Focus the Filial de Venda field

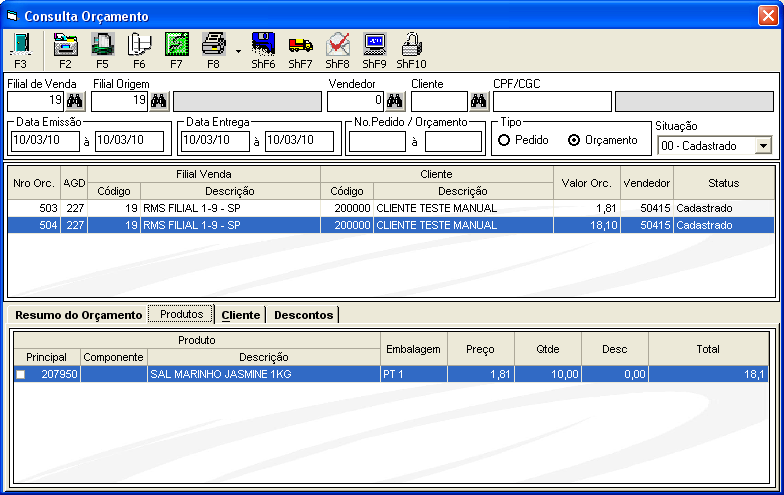click(x=36, y=102)
